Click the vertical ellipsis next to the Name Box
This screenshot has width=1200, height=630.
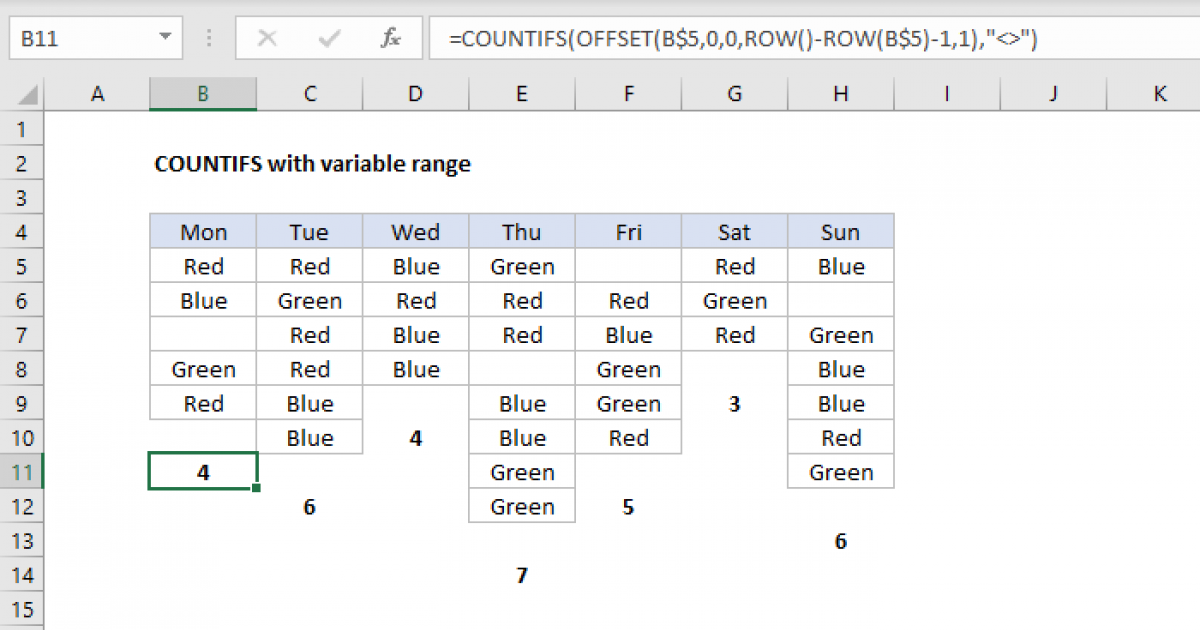pos(208,38)
